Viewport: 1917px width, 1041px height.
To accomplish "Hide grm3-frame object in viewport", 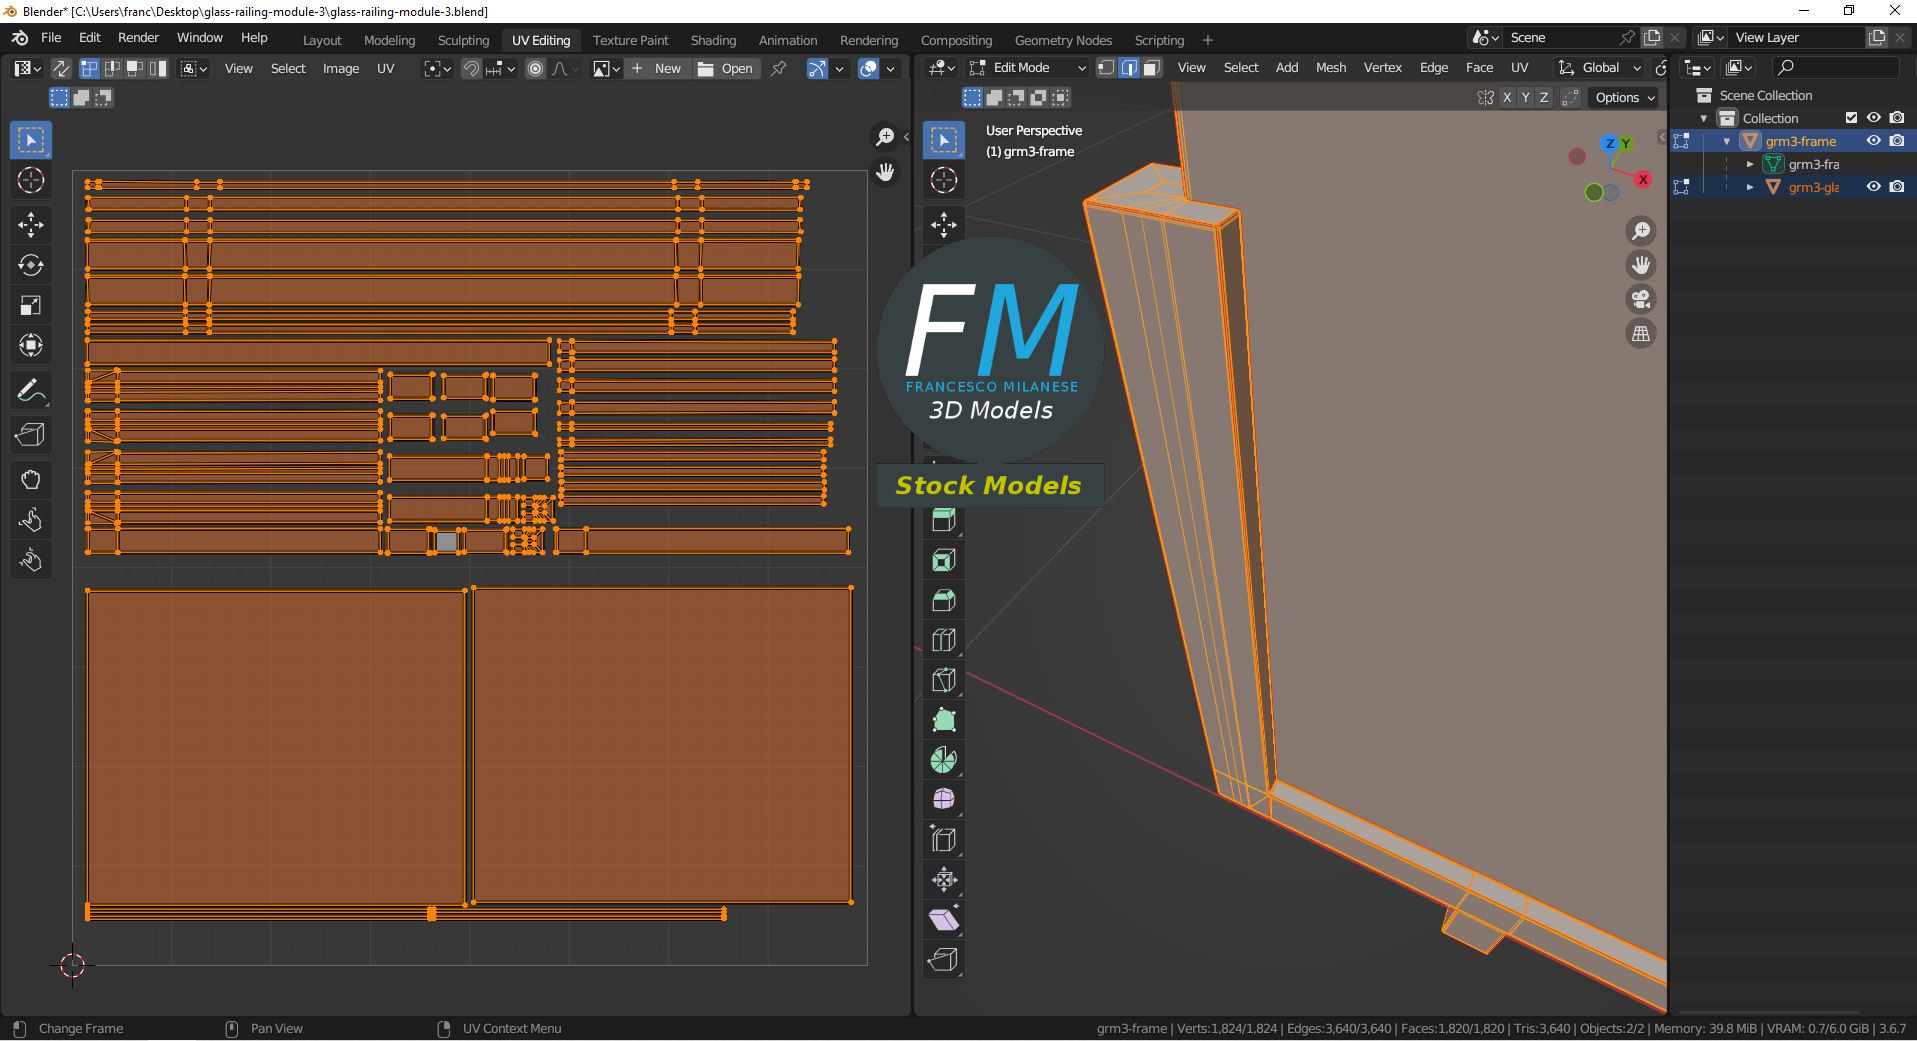I will (1874, 141).
